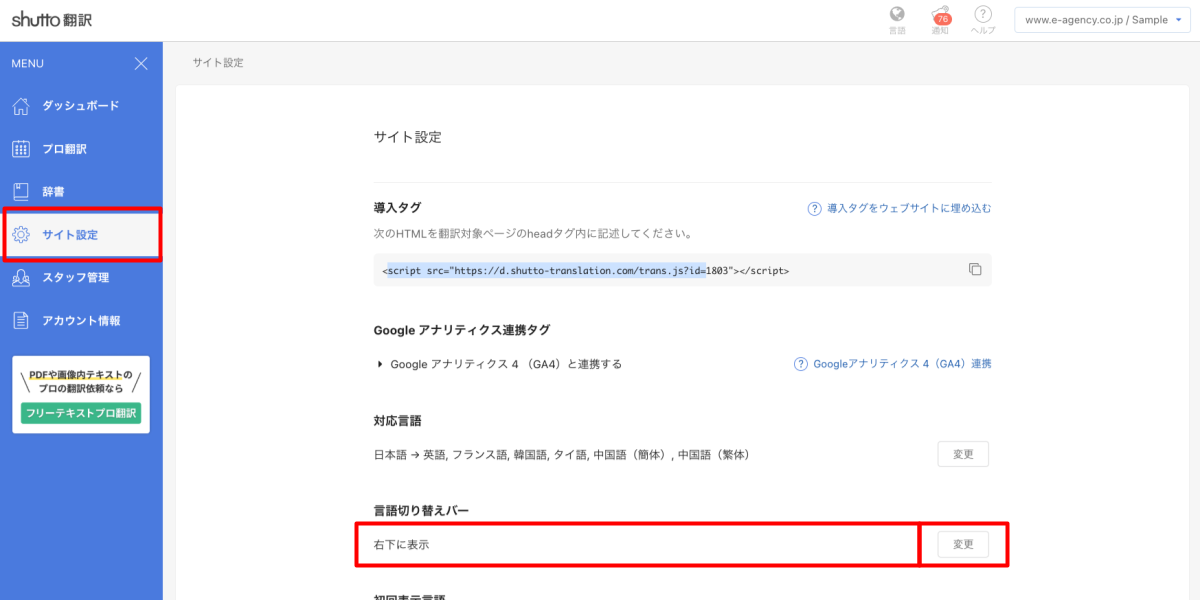Open the ヘルプ question mark icon

coord(983,14)
